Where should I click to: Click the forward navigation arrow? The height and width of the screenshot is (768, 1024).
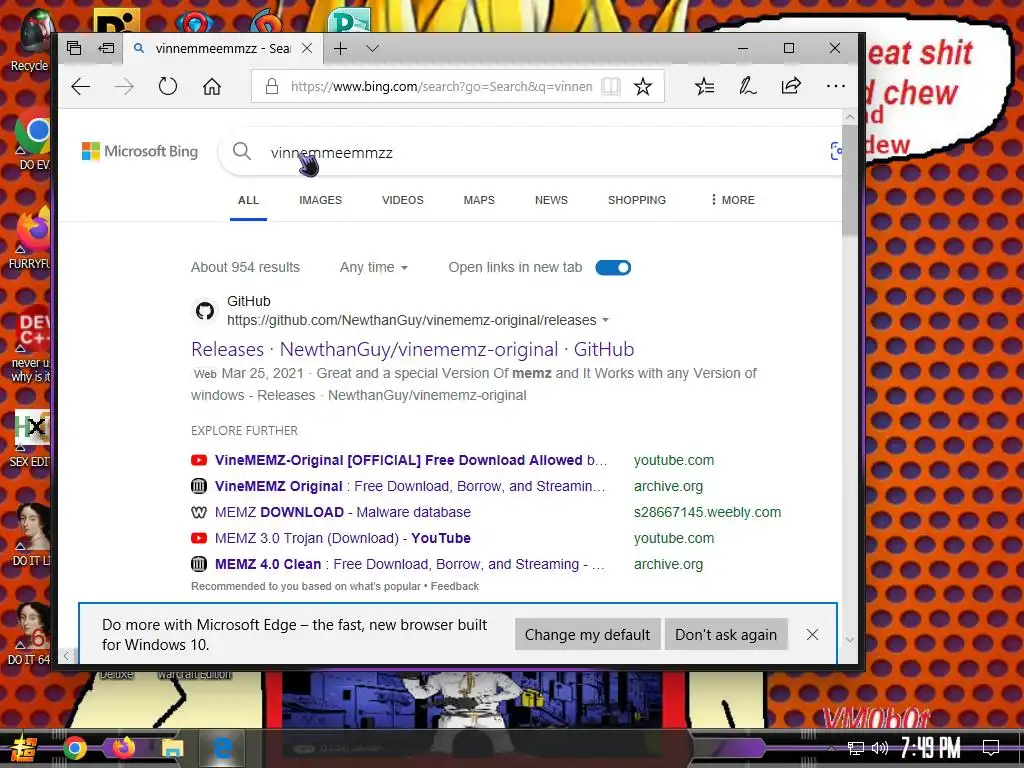point(124,86)
